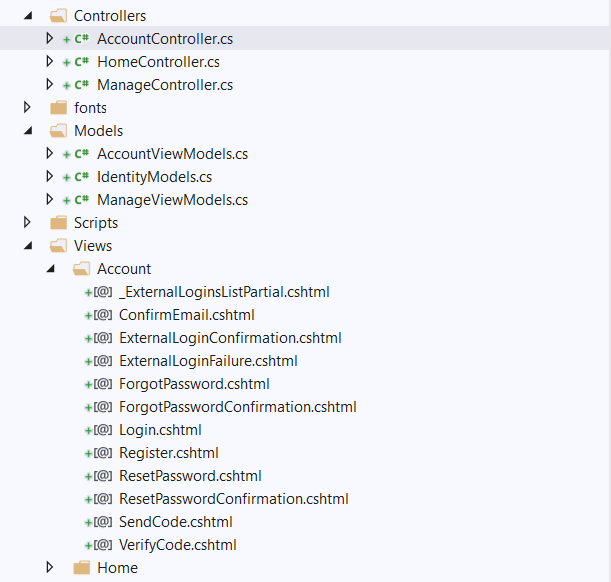
Task: Click the C# file icon for IdentityModels.cs
Action: tap(81, 177)
